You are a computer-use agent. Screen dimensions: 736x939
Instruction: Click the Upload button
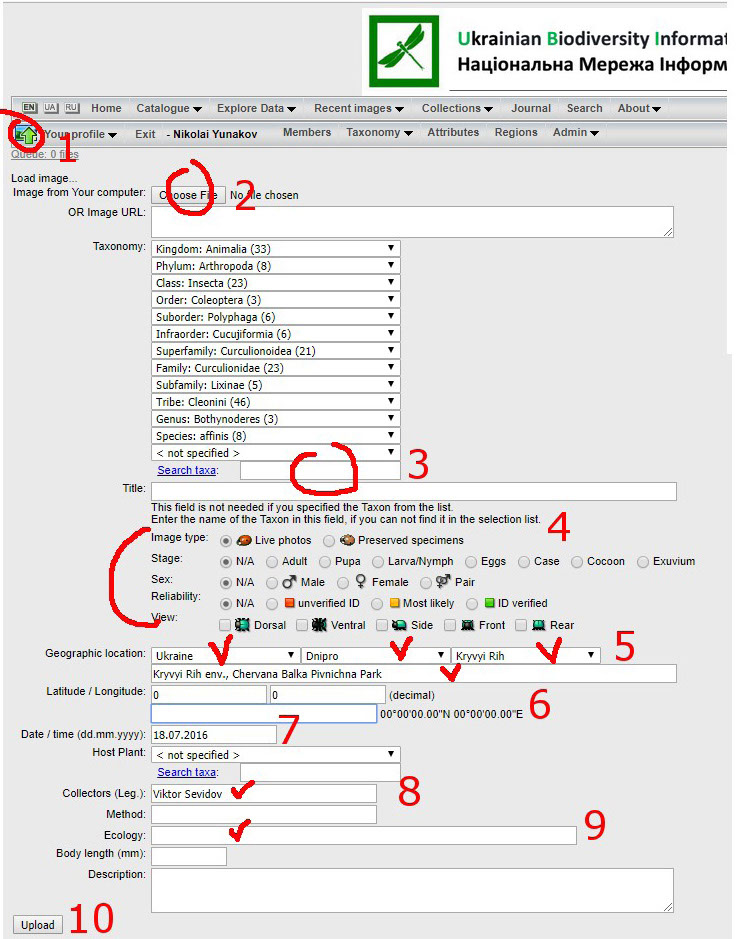(x=38, y=925)
